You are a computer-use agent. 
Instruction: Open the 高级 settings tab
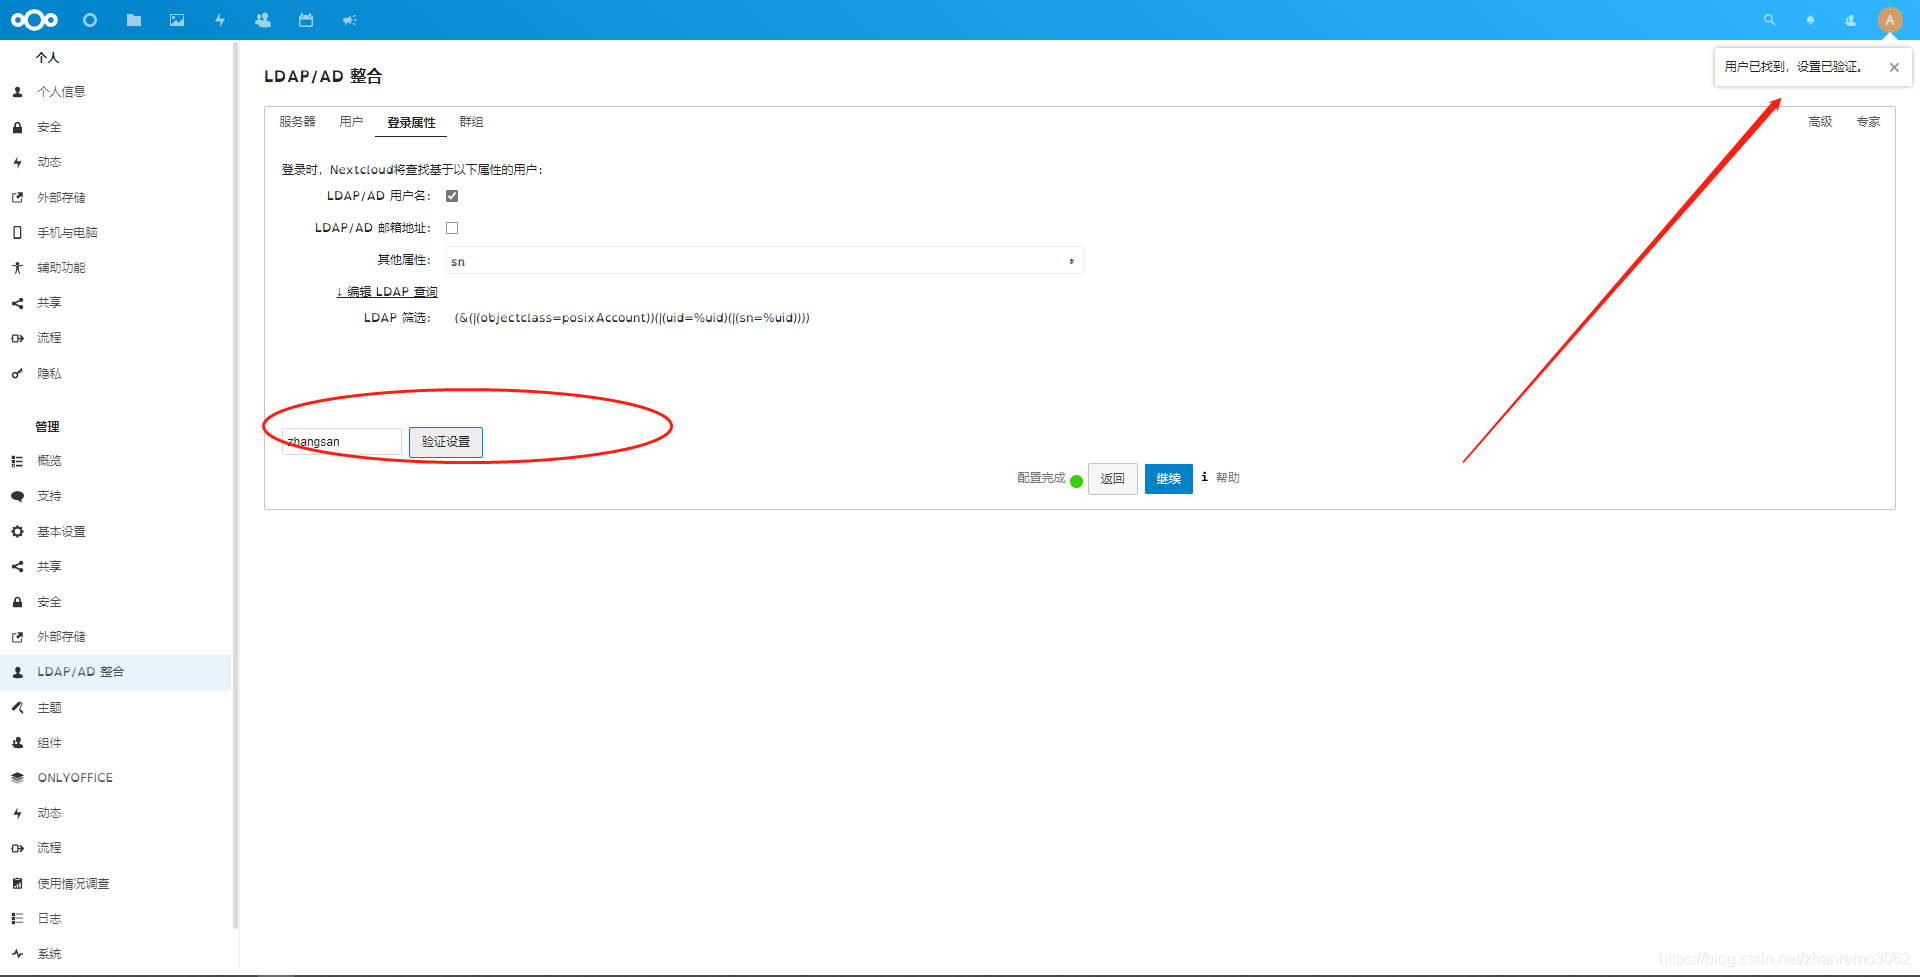click(x=1820, y=122)
